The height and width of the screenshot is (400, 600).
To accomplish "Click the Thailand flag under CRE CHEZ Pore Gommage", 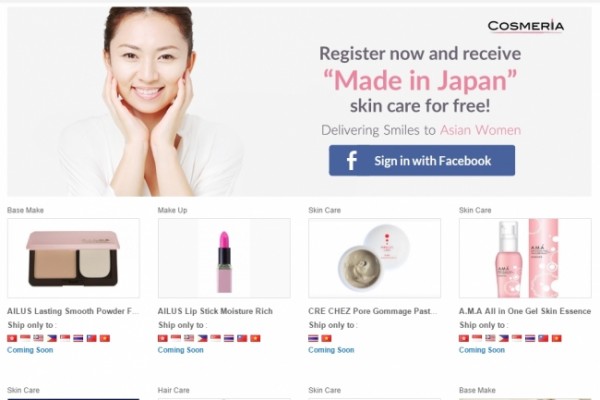I will point(313,338).
